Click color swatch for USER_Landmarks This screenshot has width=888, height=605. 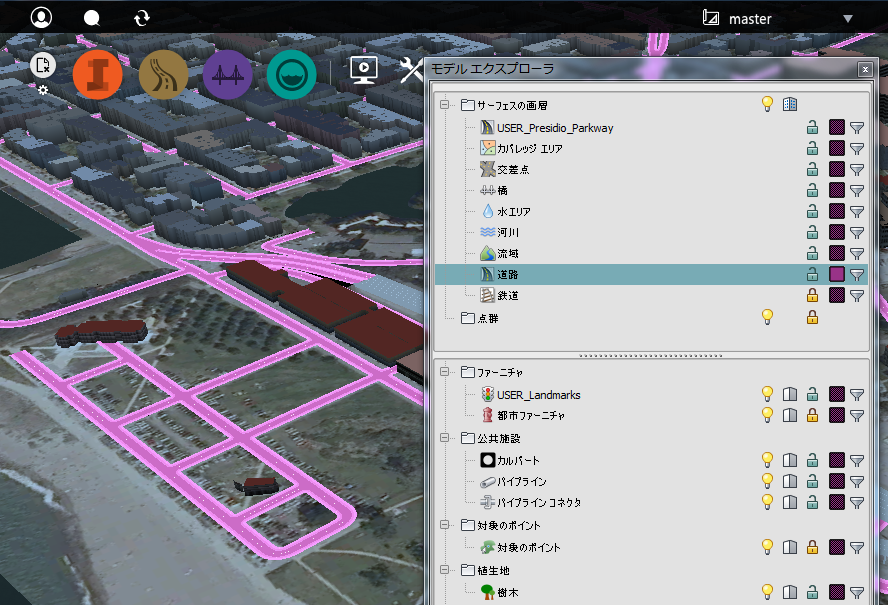click(837, 394)
